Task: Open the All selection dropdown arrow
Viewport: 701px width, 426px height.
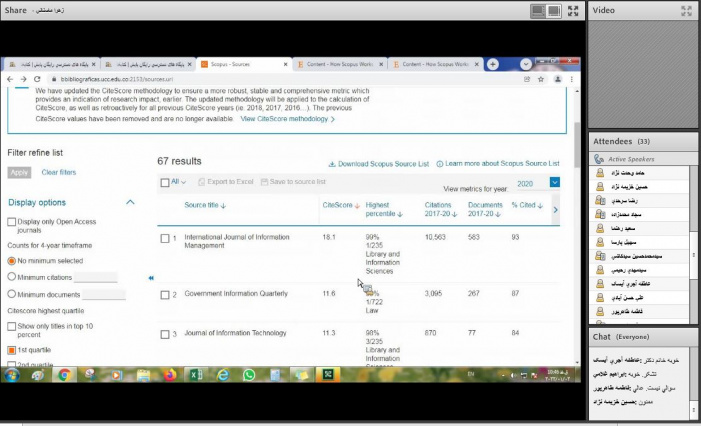Action: (x=183, y=182)
